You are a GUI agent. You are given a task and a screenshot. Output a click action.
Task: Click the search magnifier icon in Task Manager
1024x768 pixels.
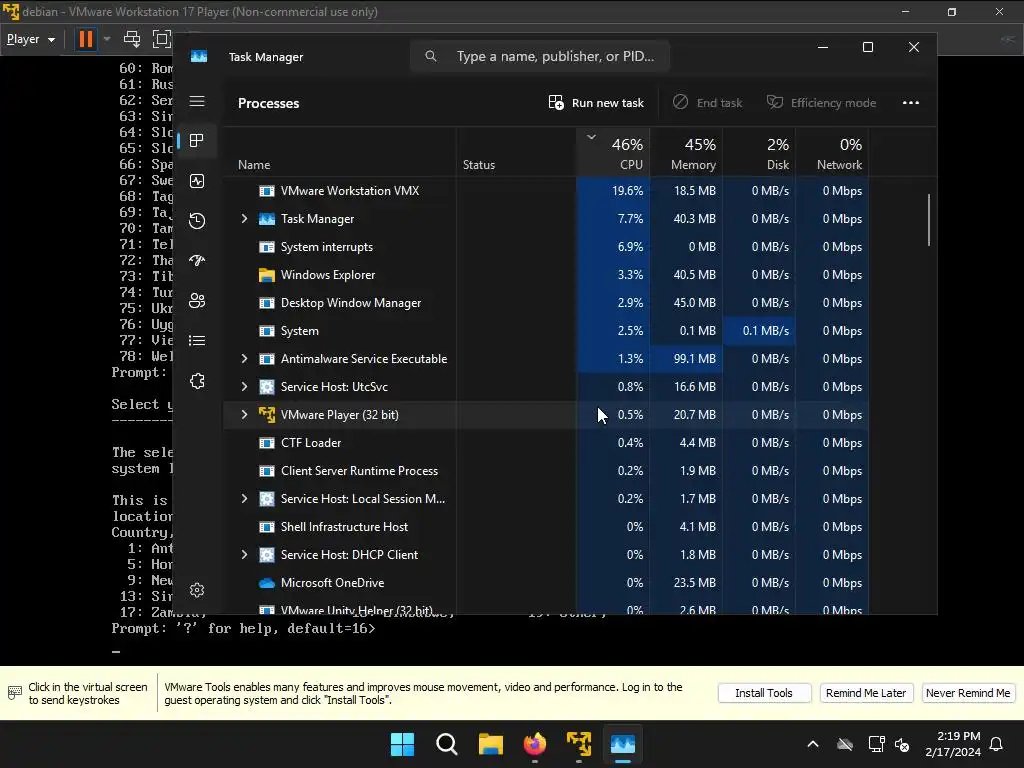coord(431,56)
